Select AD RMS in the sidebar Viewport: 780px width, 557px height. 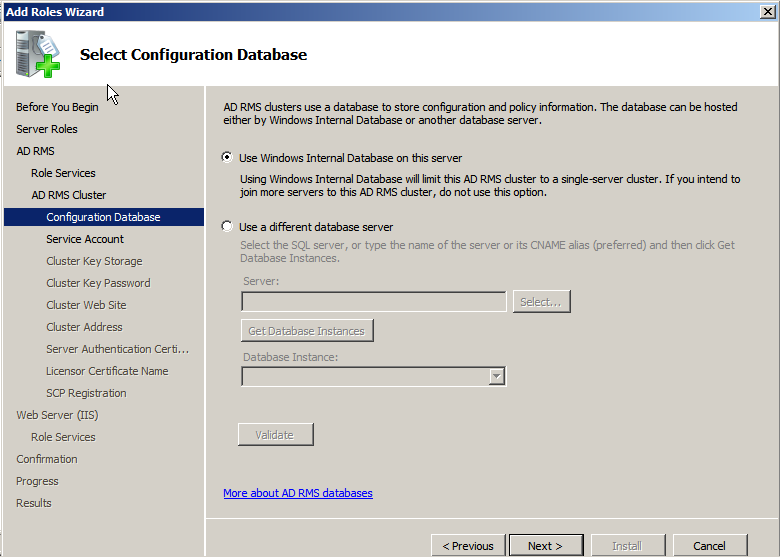[x=35, y=151]
